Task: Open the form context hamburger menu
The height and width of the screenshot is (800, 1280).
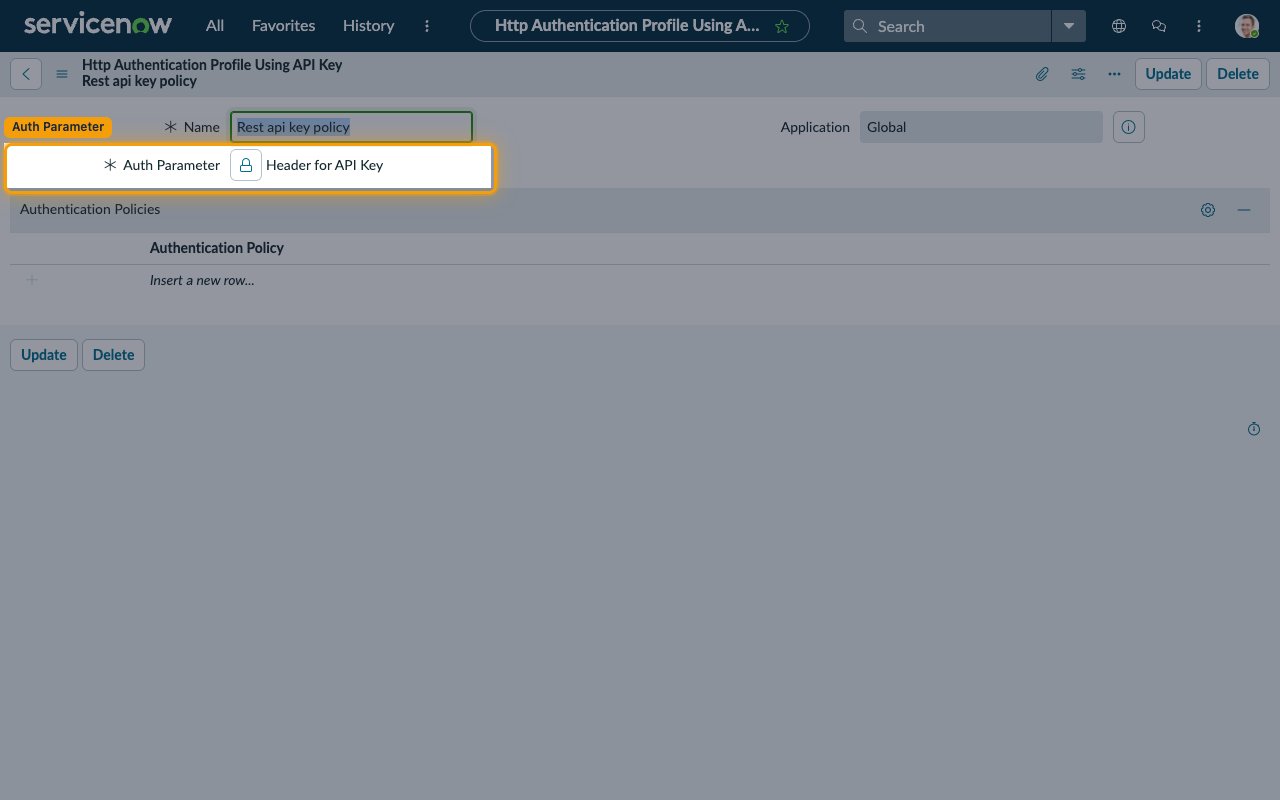Action: (62, 74)
